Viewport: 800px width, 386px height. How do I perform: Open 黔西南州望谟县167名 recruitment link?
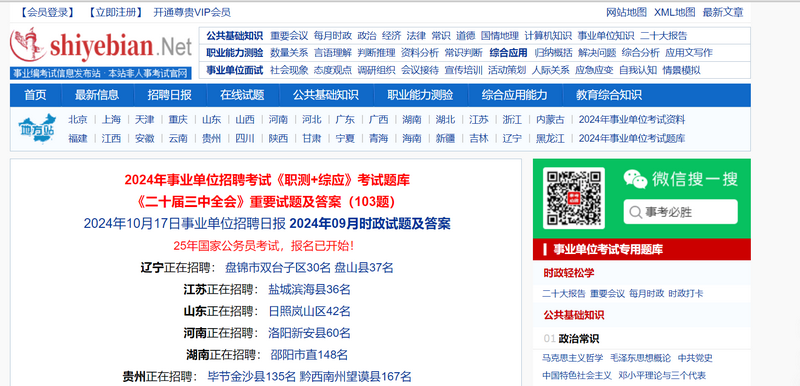coord(356,377)
